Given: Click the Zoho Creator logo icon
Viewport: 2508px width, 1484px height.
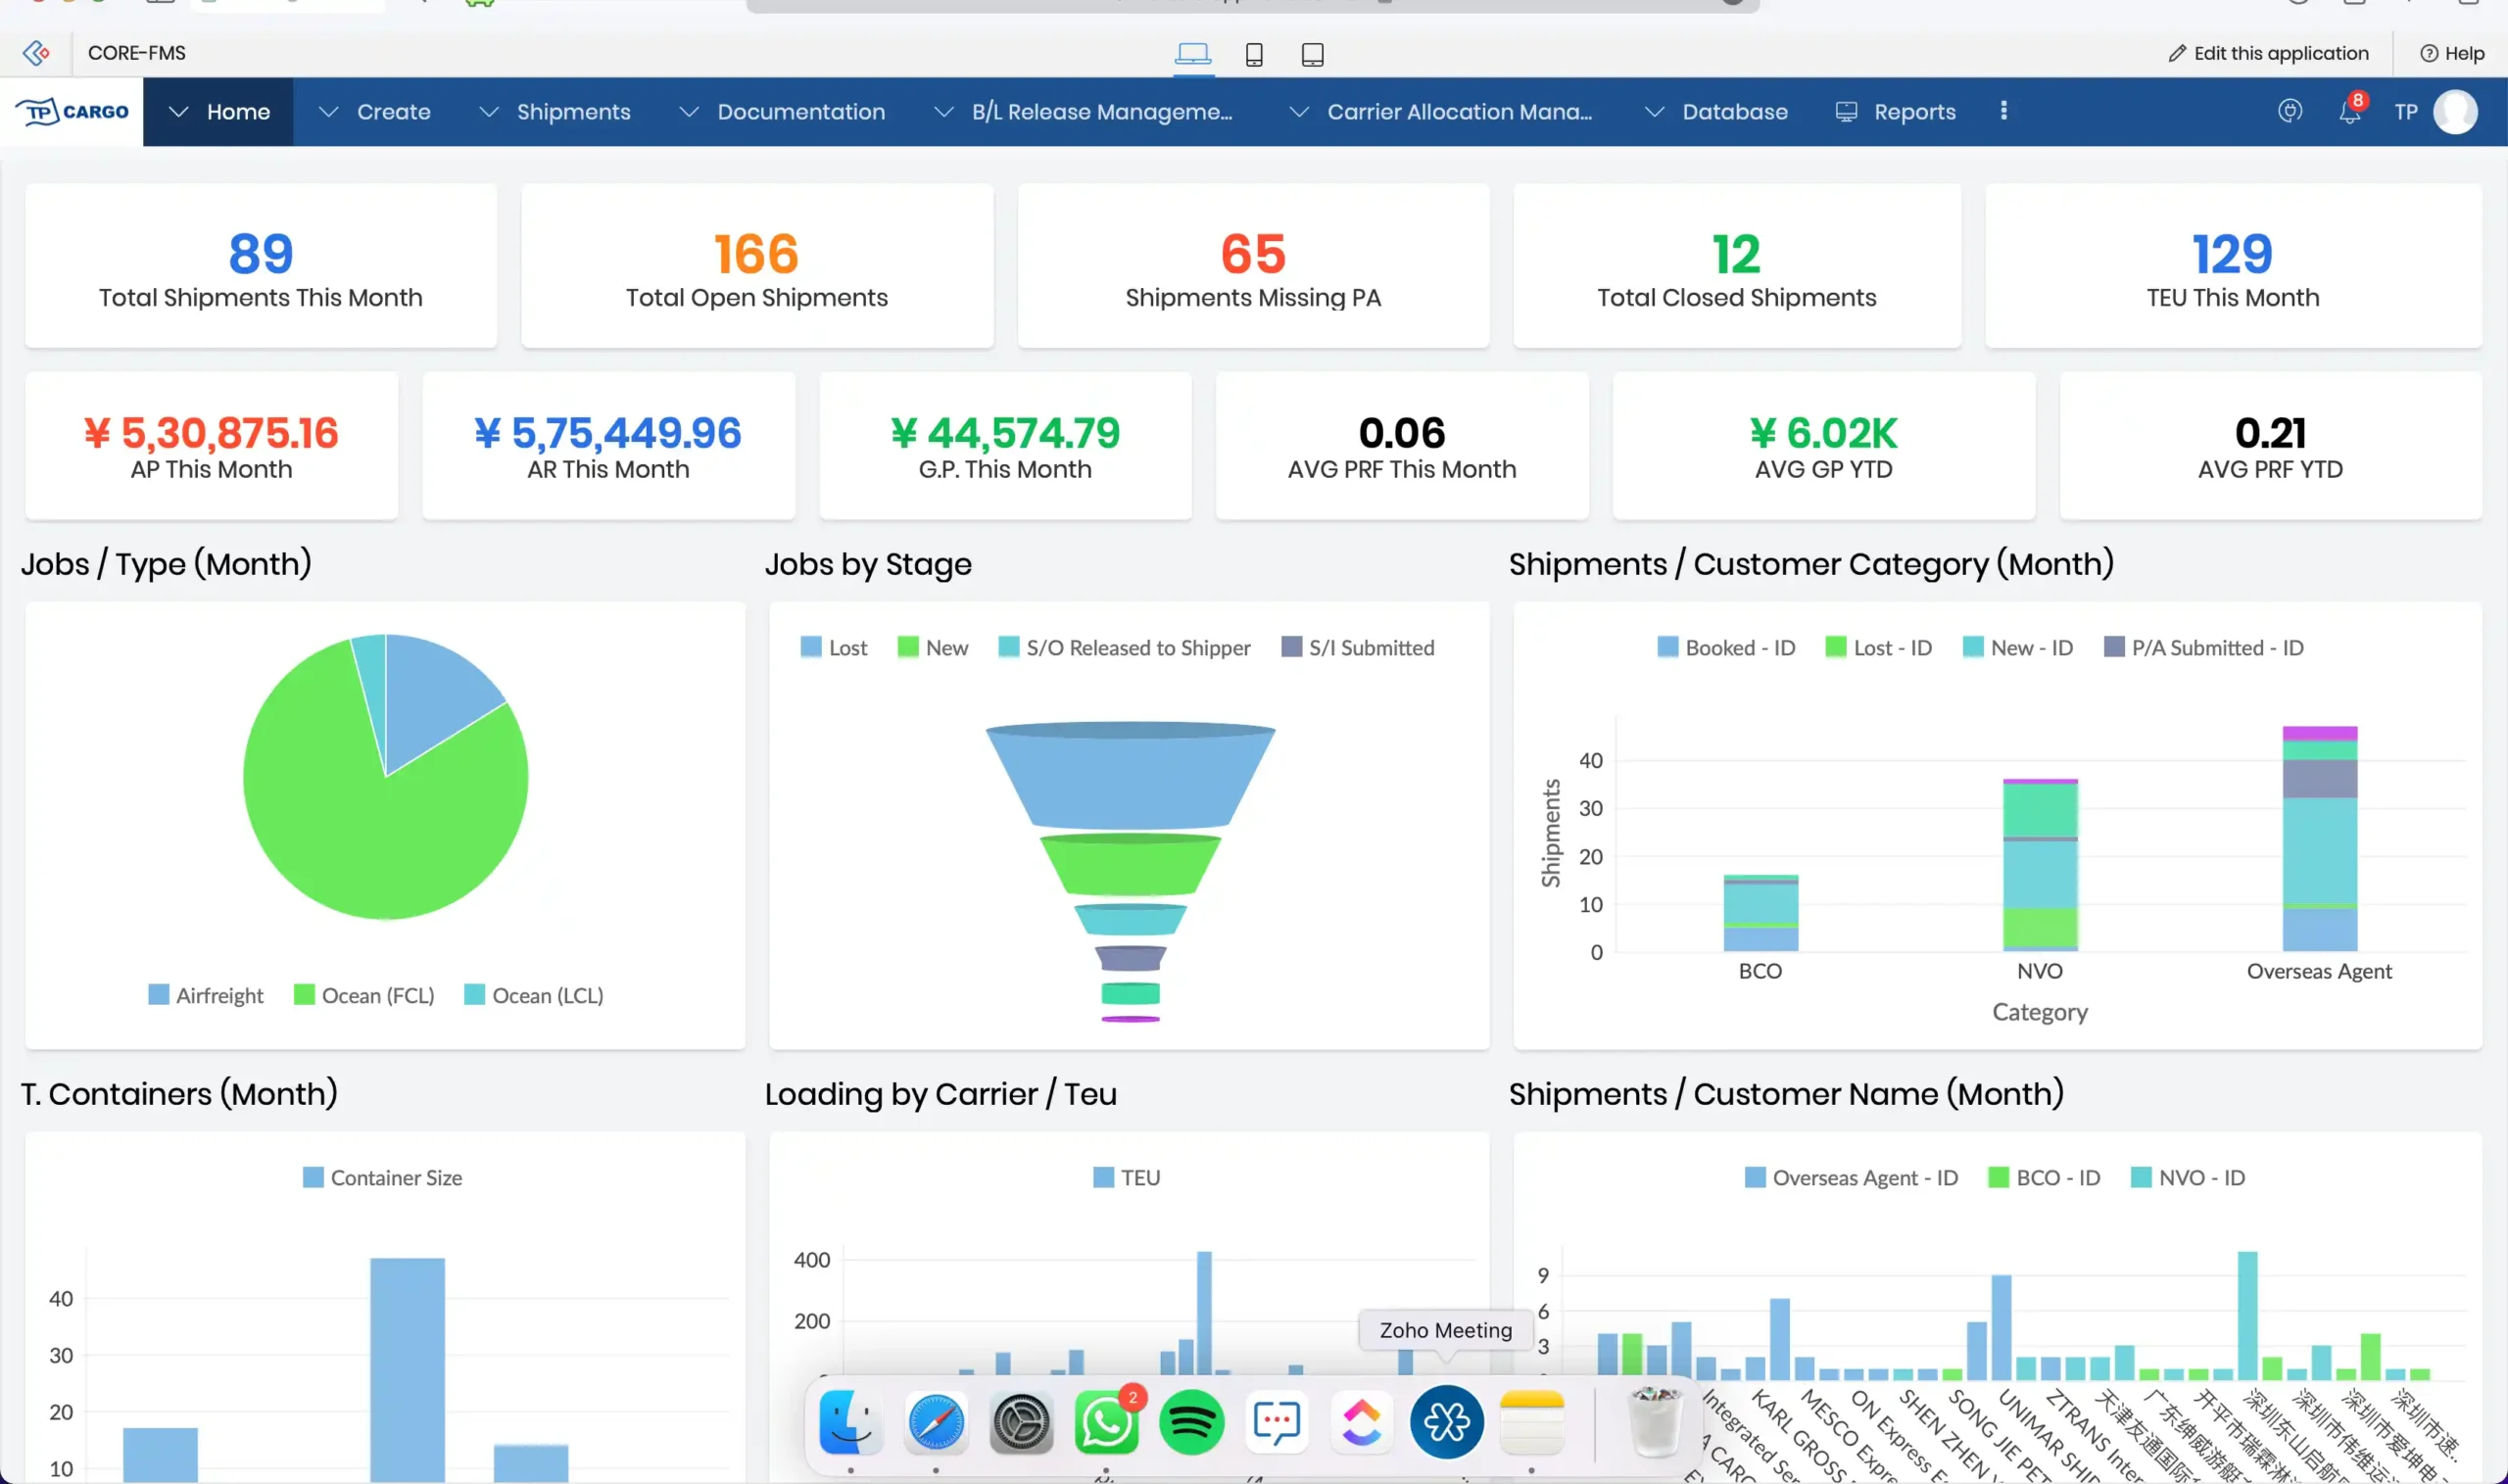Looking at the screenshot, I should point(36,53).
